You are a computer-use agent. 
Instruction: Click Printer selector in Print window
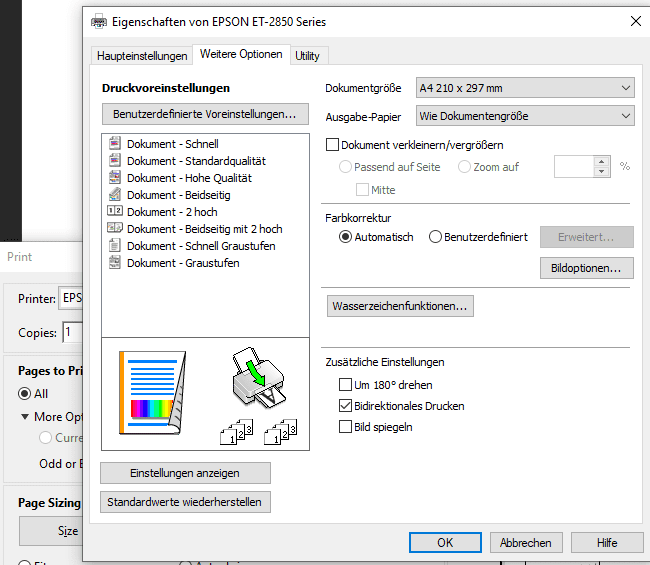click(70, 298)
